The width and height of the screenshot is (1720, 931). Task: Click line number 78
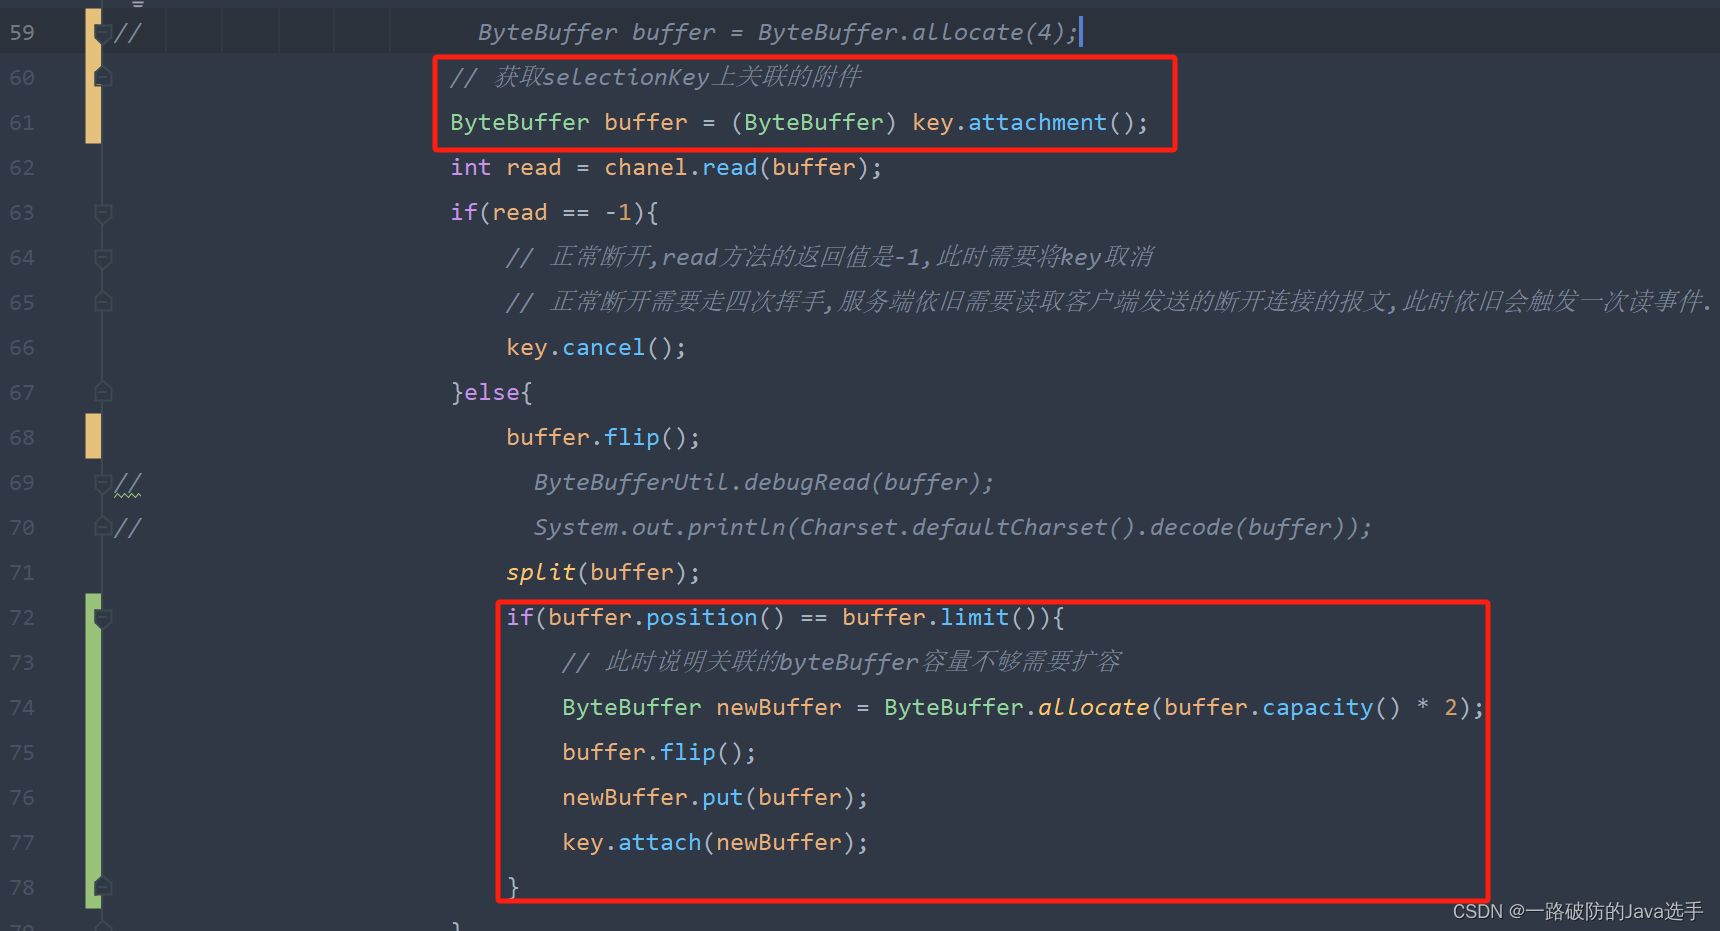21,887
